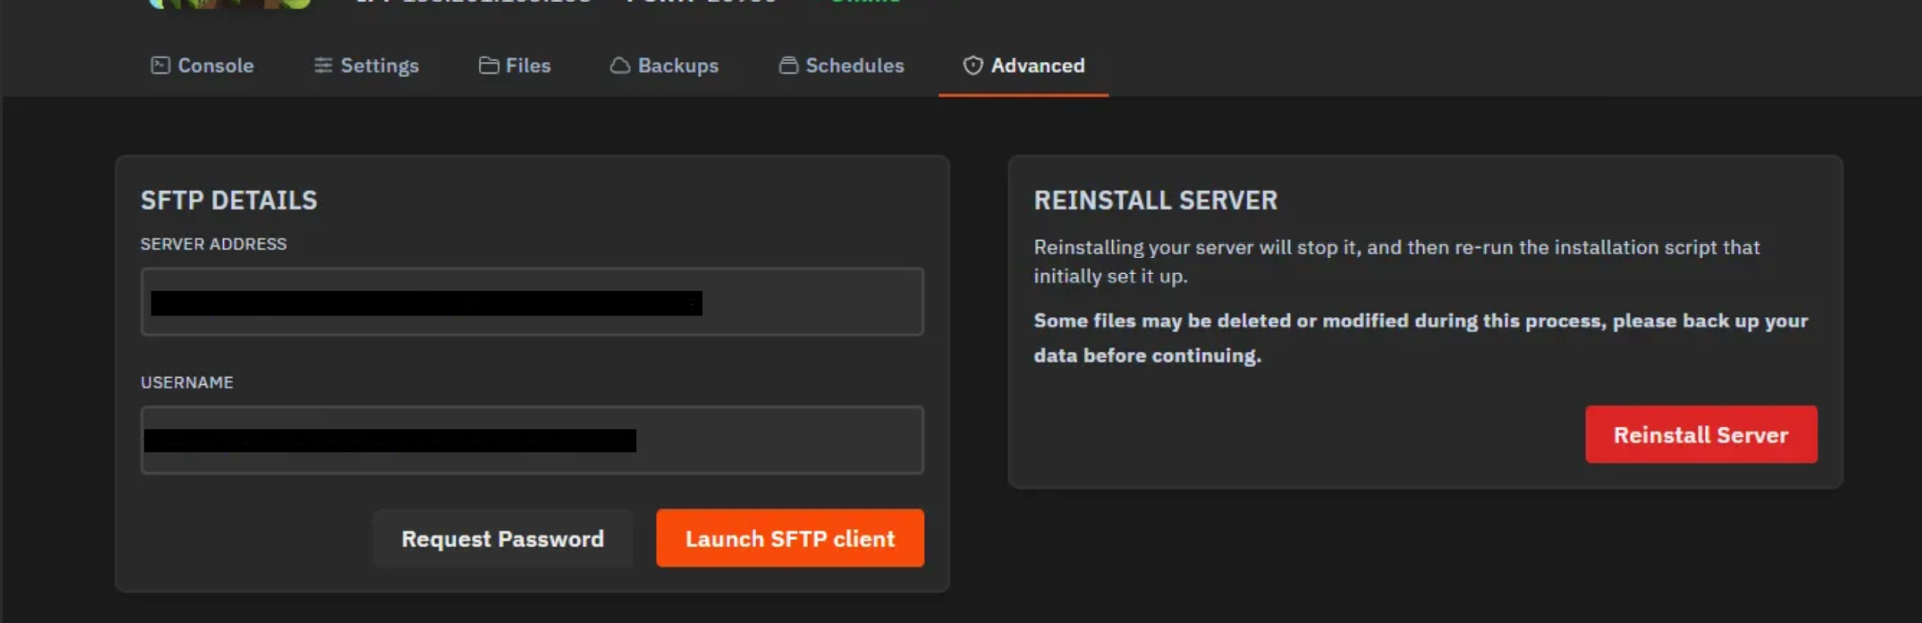
Task: Open the Backups tab label
Action: click(x=678, y=65)
